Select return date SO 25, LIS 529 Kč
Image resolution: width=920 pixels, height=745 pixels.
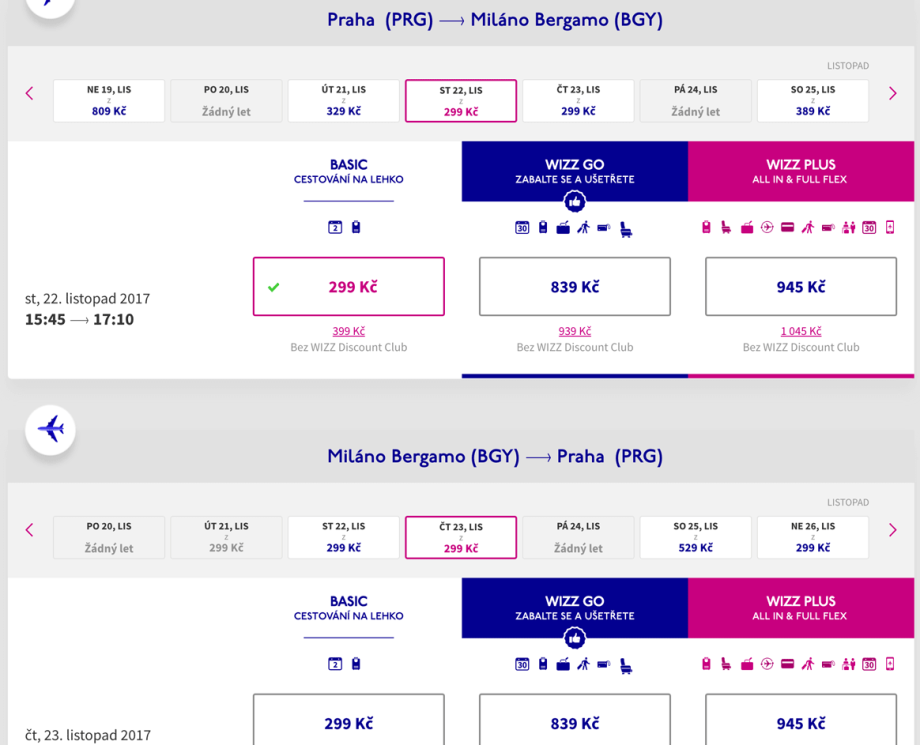695,537
